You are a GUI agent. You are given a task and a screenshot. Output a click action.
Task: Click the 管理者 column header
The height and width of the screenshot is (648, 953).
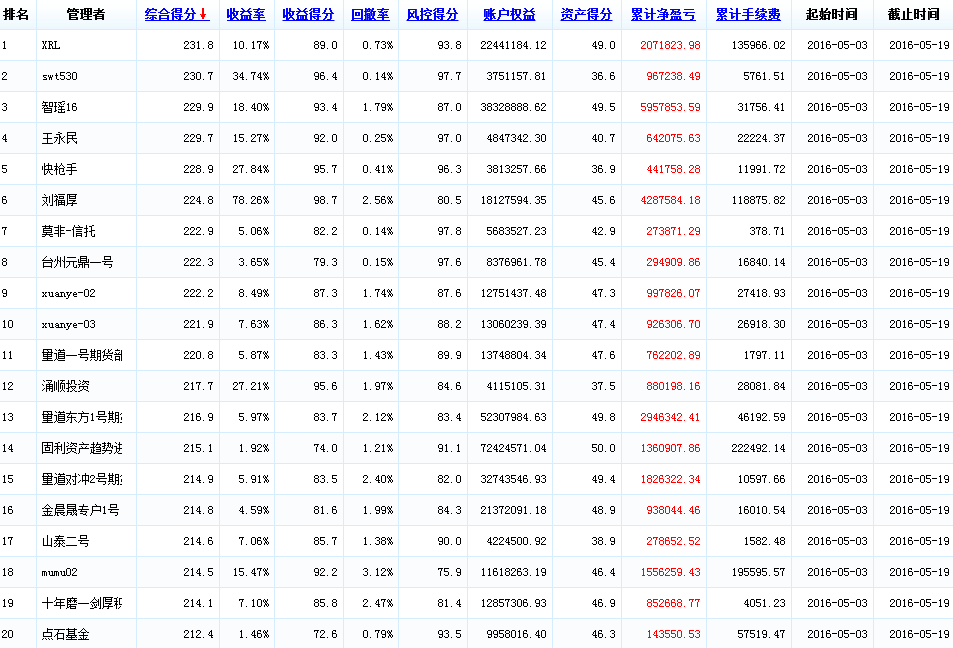coord(86,15)
